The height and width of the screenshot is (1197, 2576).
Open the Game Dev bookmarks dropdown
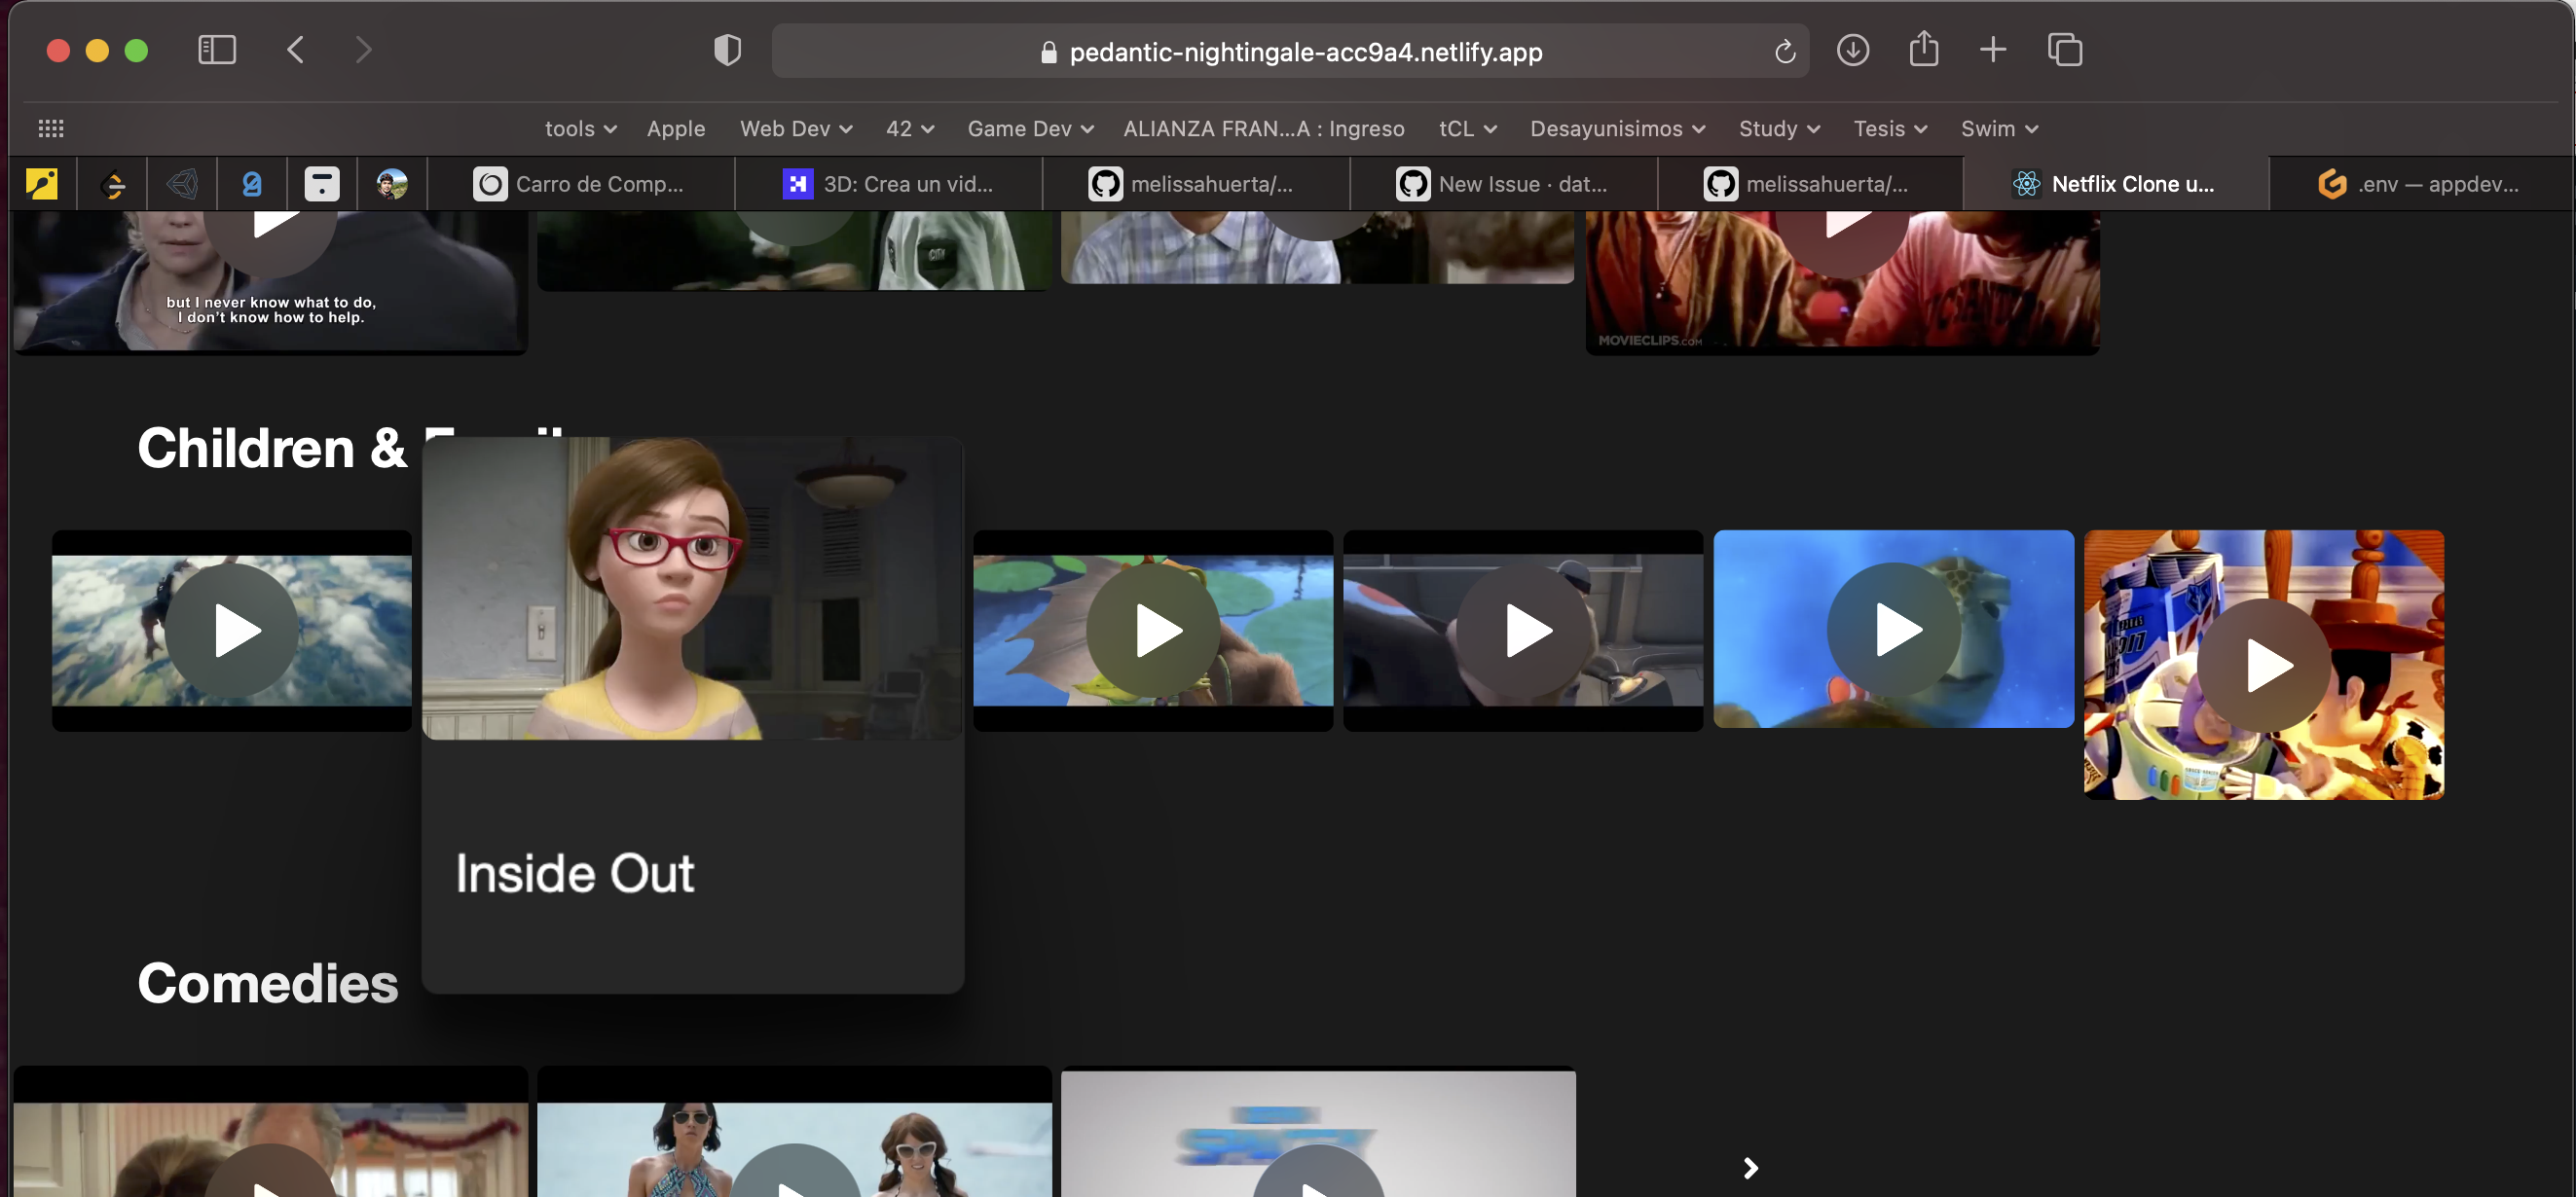[x=1029, y=129]
